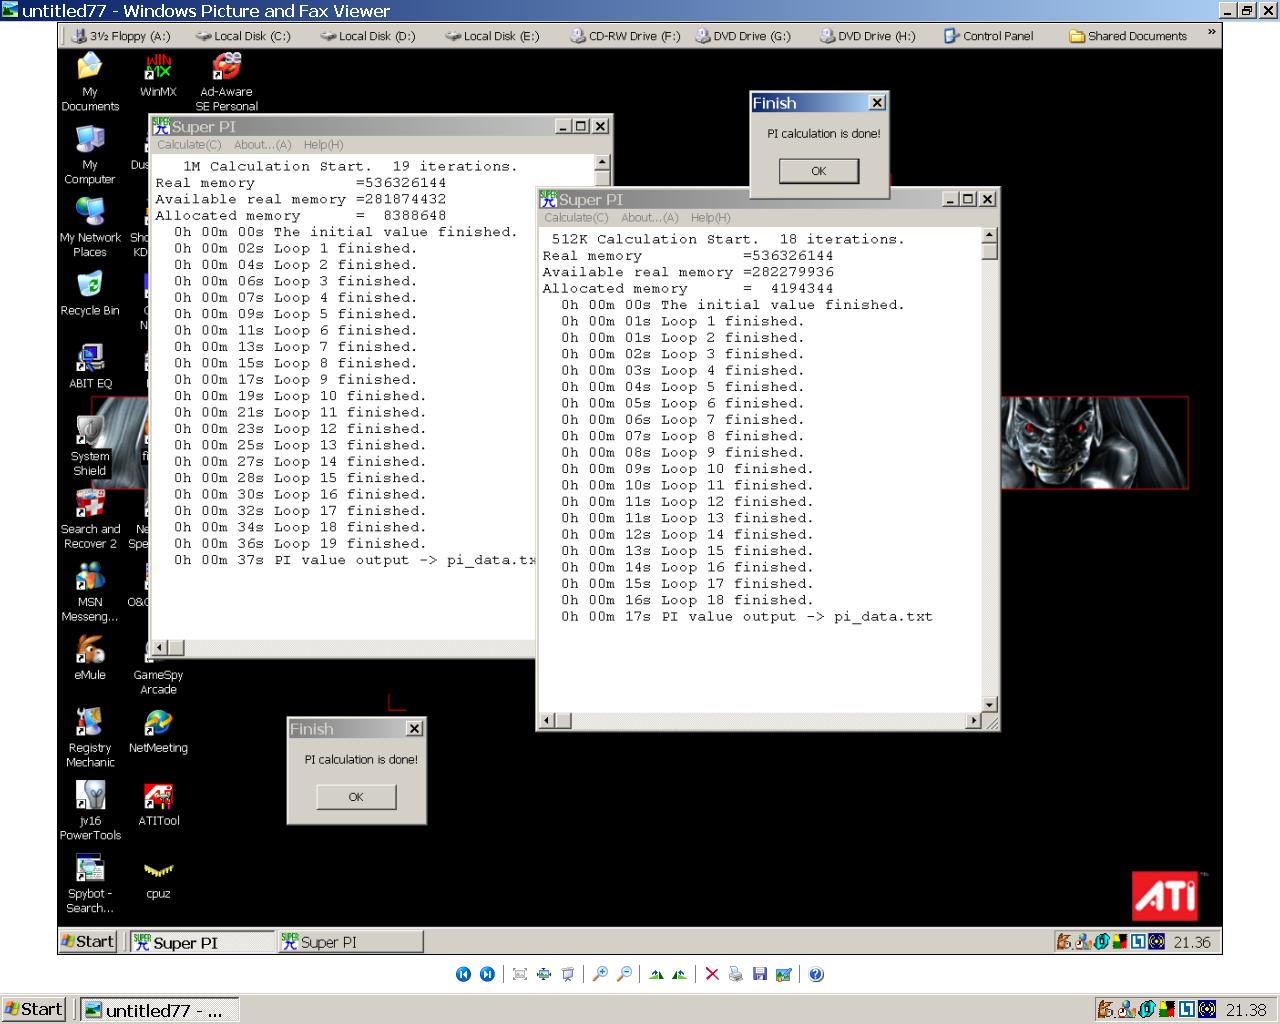Start the slide show
This screenshot has height=1024, width=1280.
568,974
